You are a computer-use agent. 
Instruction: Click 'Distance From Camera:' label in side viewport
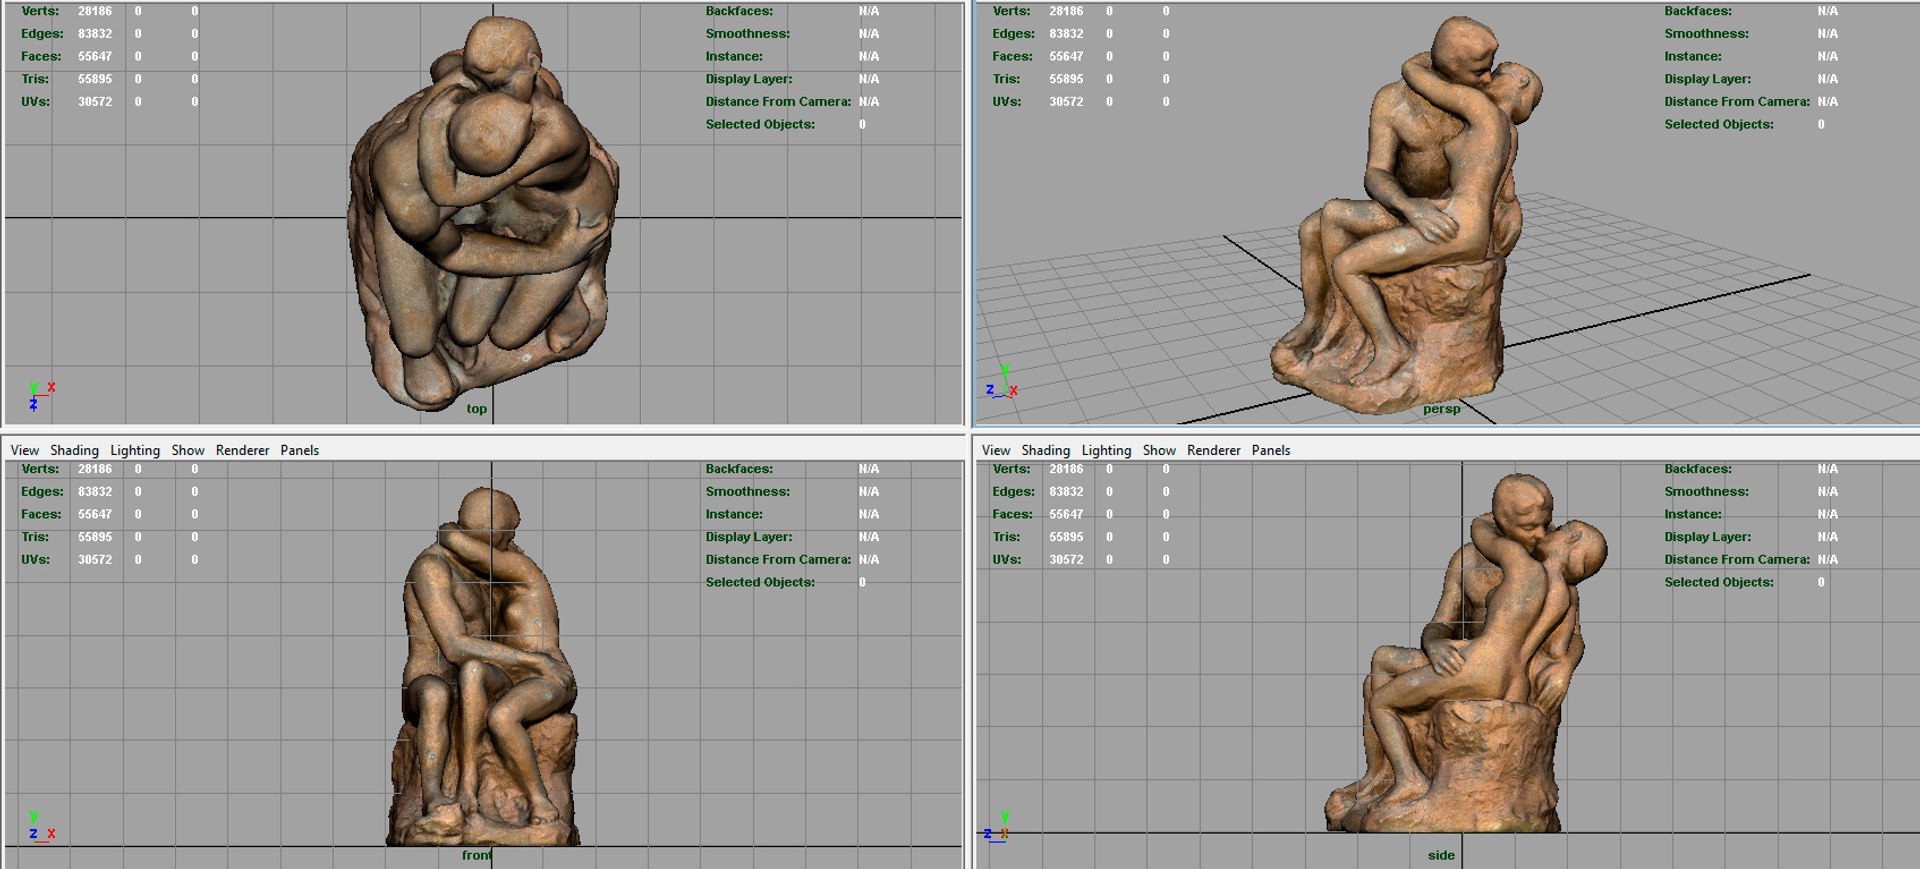tap(1737, 560)
